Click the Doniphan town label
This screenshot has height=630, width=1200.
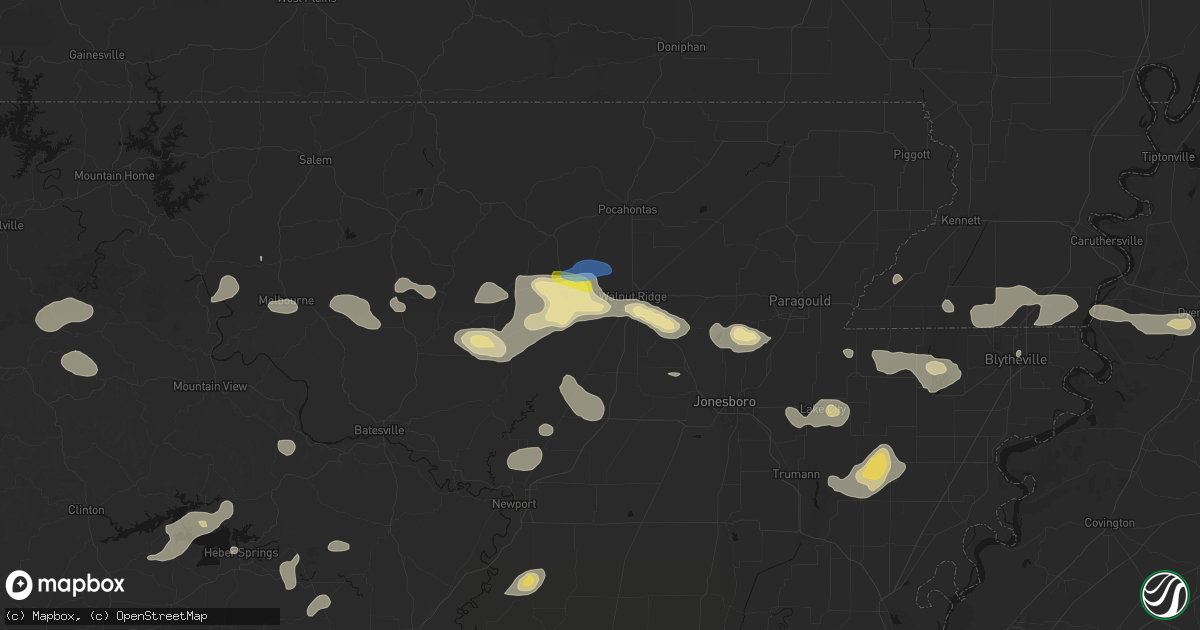pyautogui.click(x=682, y=47)
